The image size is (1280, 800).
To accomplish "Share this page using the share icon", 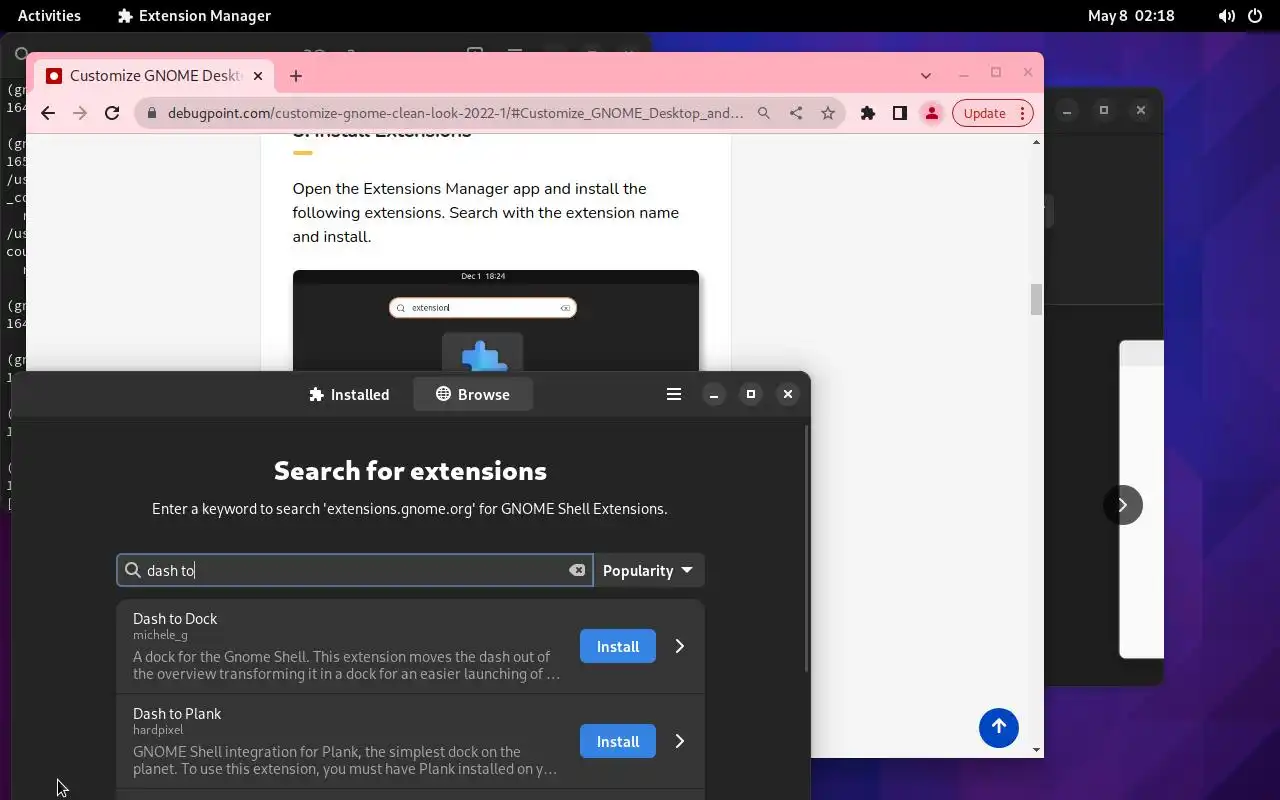I will tap(796, 113).
